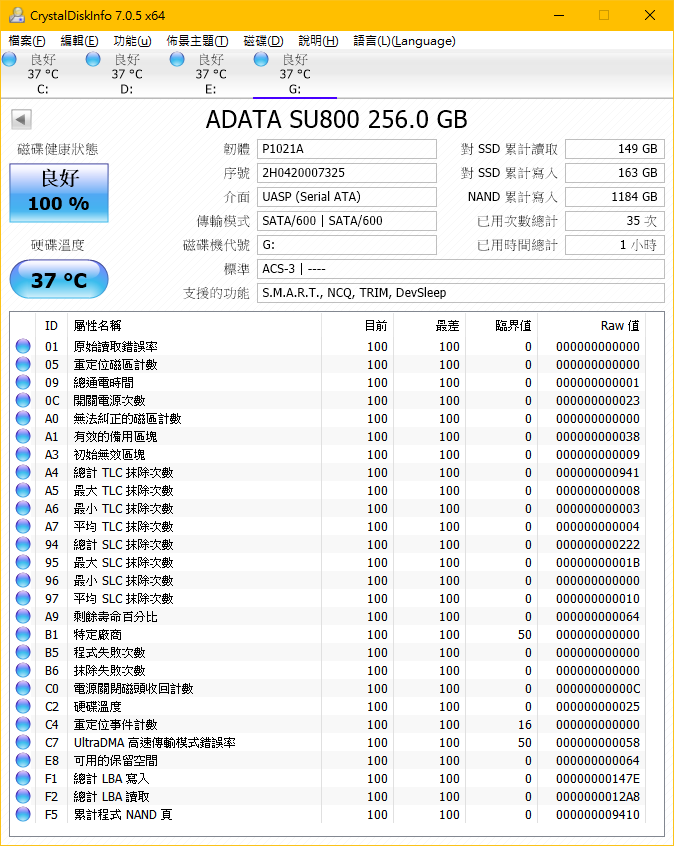Click the supported features field S.M.A.R.T., NCQ, TRIM
Image resolution: width=674 pixels, height=846 pixels.
tap(460, 293)
